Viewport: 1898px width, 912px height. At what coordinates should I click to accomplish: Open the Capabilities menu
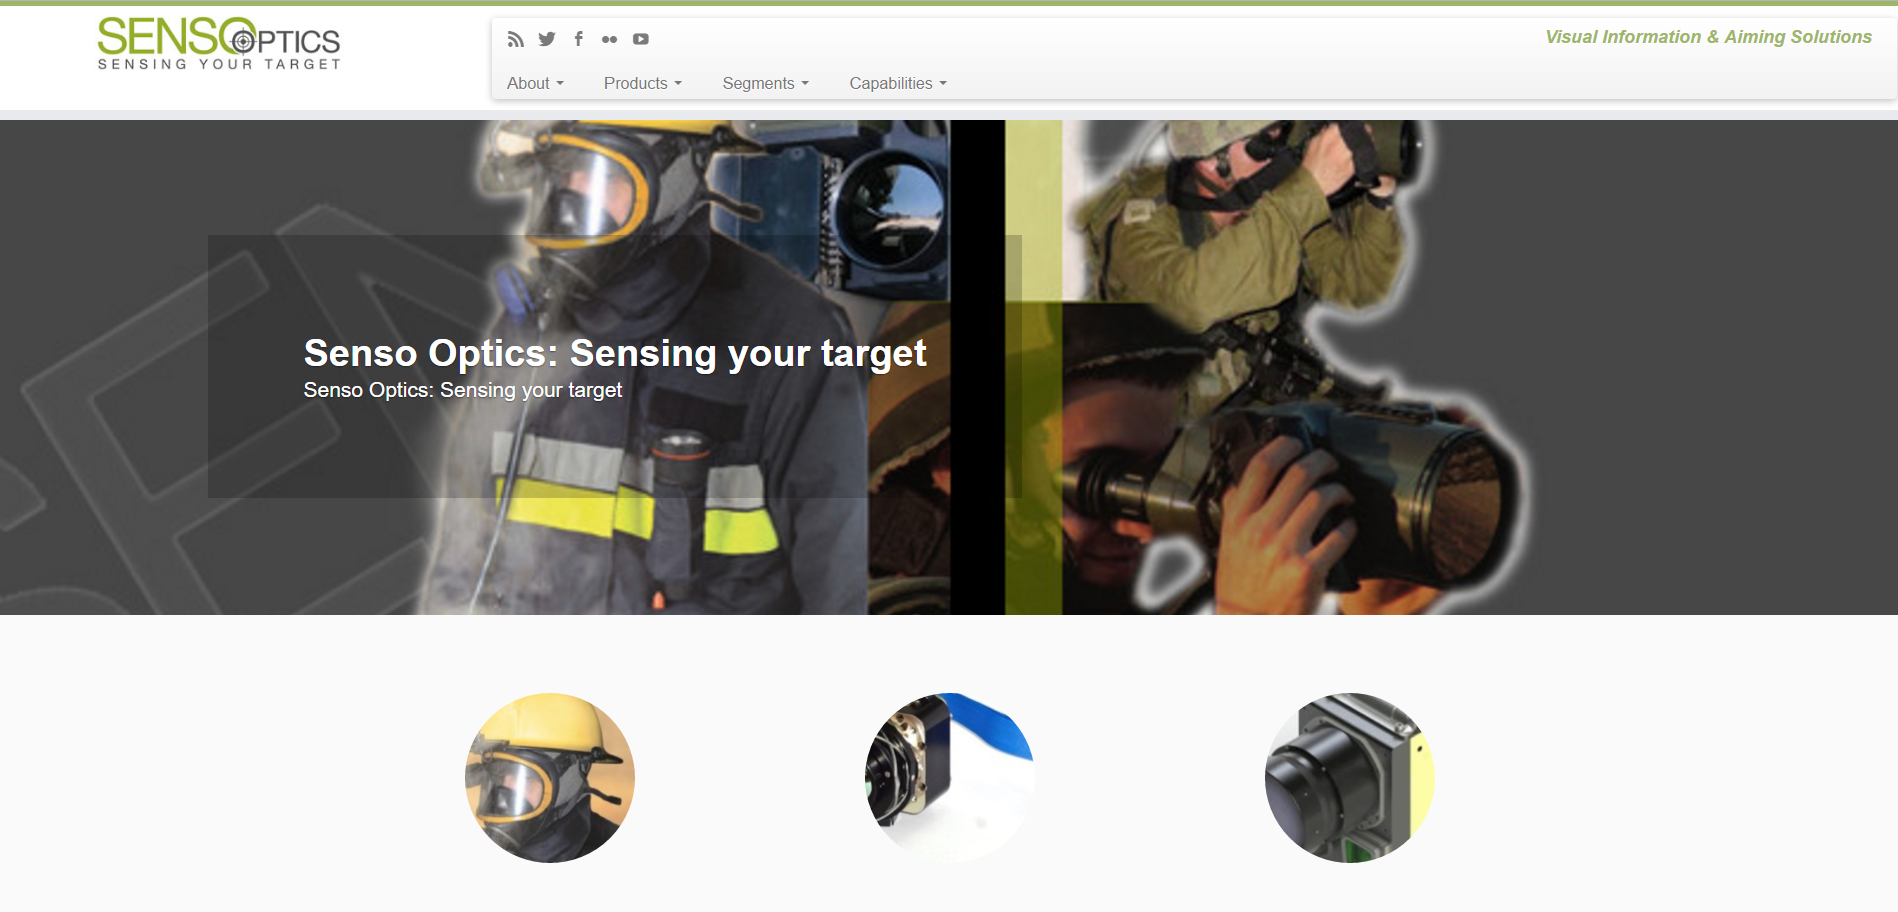coord(897,83)
